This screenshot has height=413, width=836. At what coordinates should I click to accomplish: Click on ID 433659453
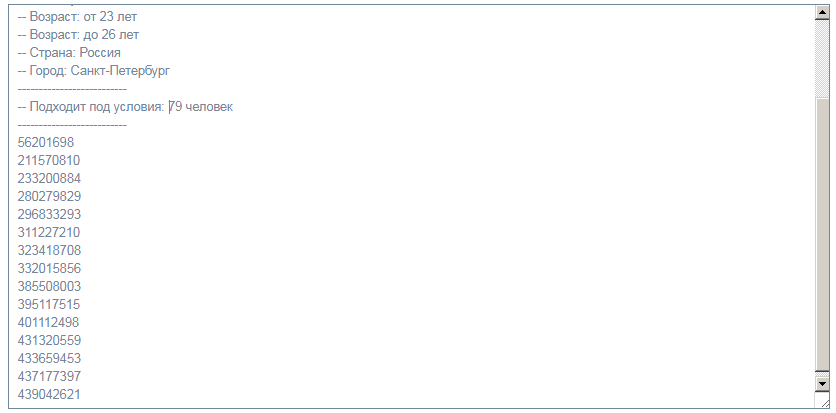pos(49,358)
